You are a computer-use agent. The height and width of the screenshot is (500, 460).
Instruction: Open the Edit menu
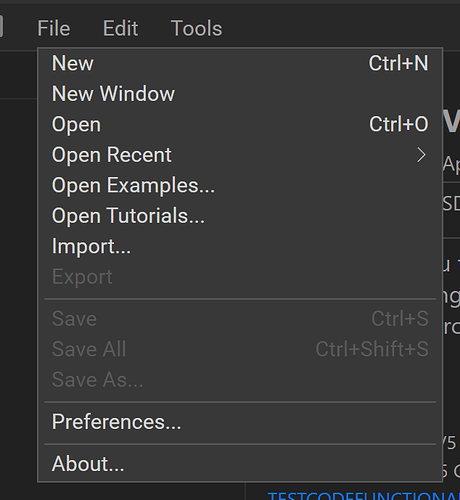tap(120, 28)
